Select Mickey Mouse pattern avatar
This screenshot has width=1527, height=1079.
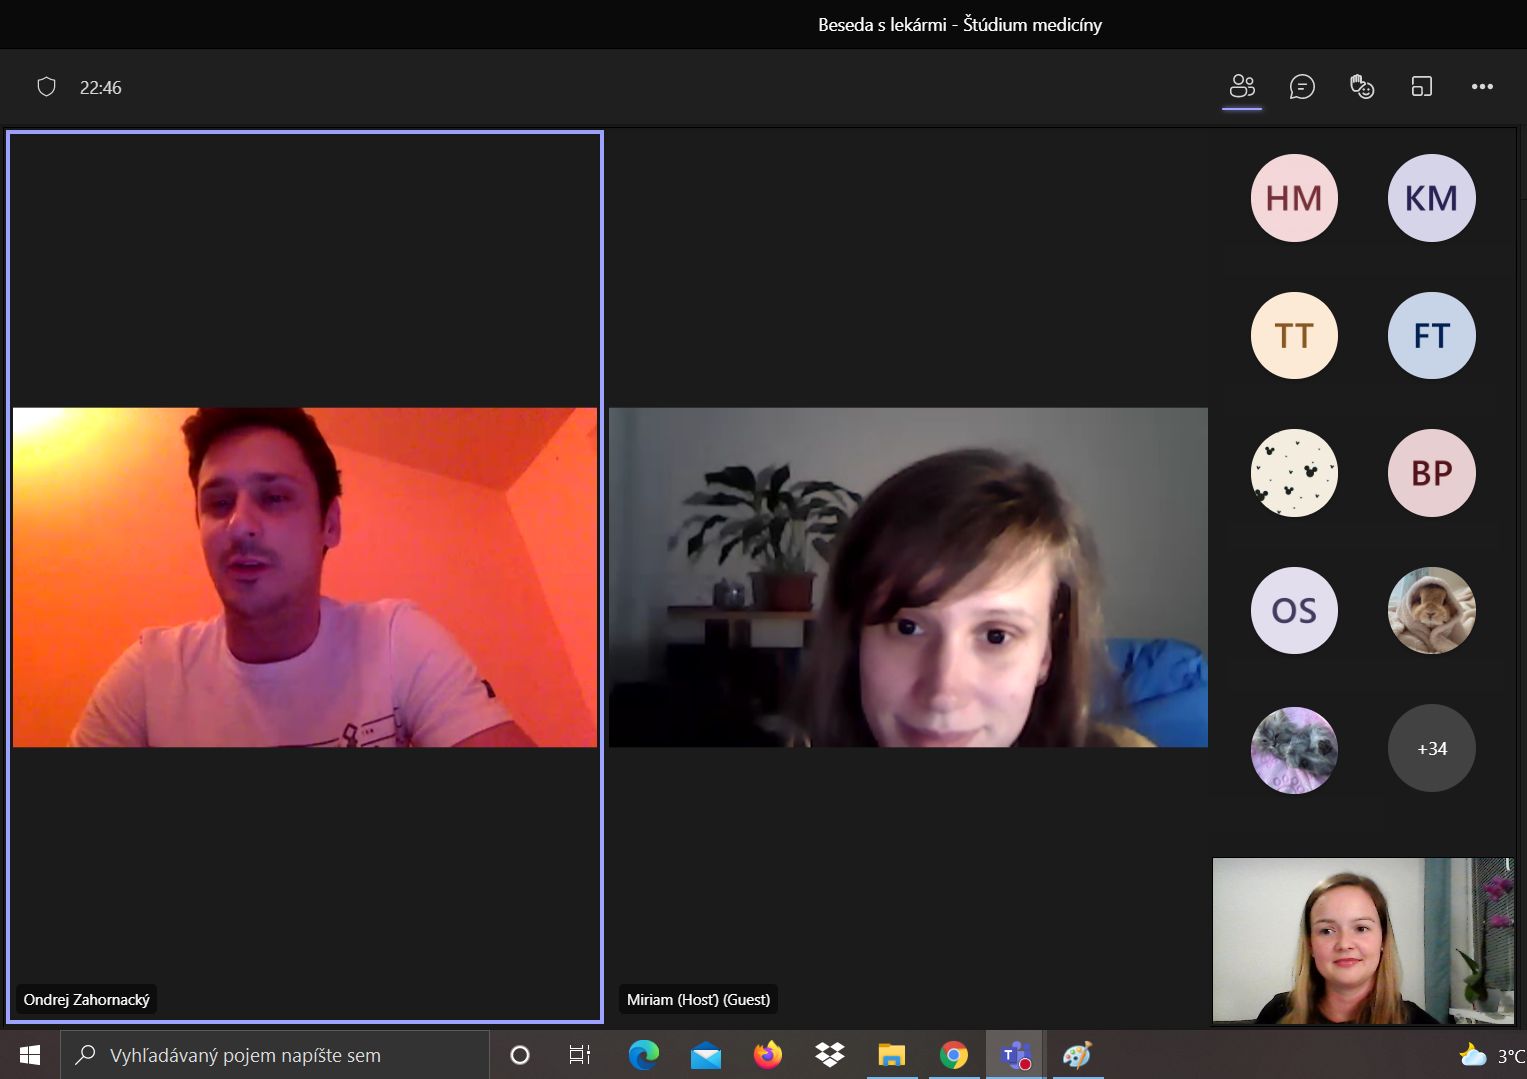tap(1294, 473)
